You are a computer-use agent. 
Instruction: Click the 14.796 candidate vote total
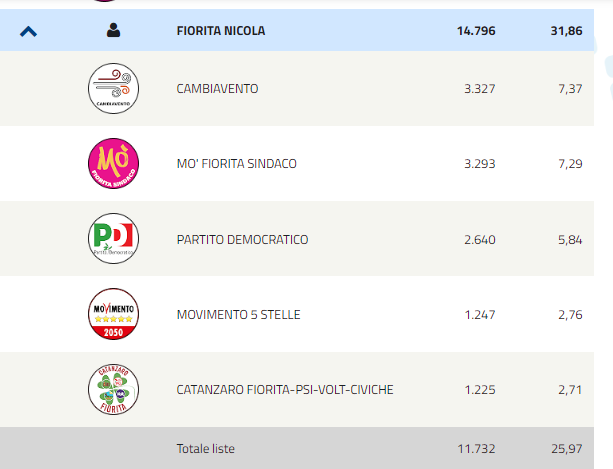pyautogui.click(x=476, y=31)
